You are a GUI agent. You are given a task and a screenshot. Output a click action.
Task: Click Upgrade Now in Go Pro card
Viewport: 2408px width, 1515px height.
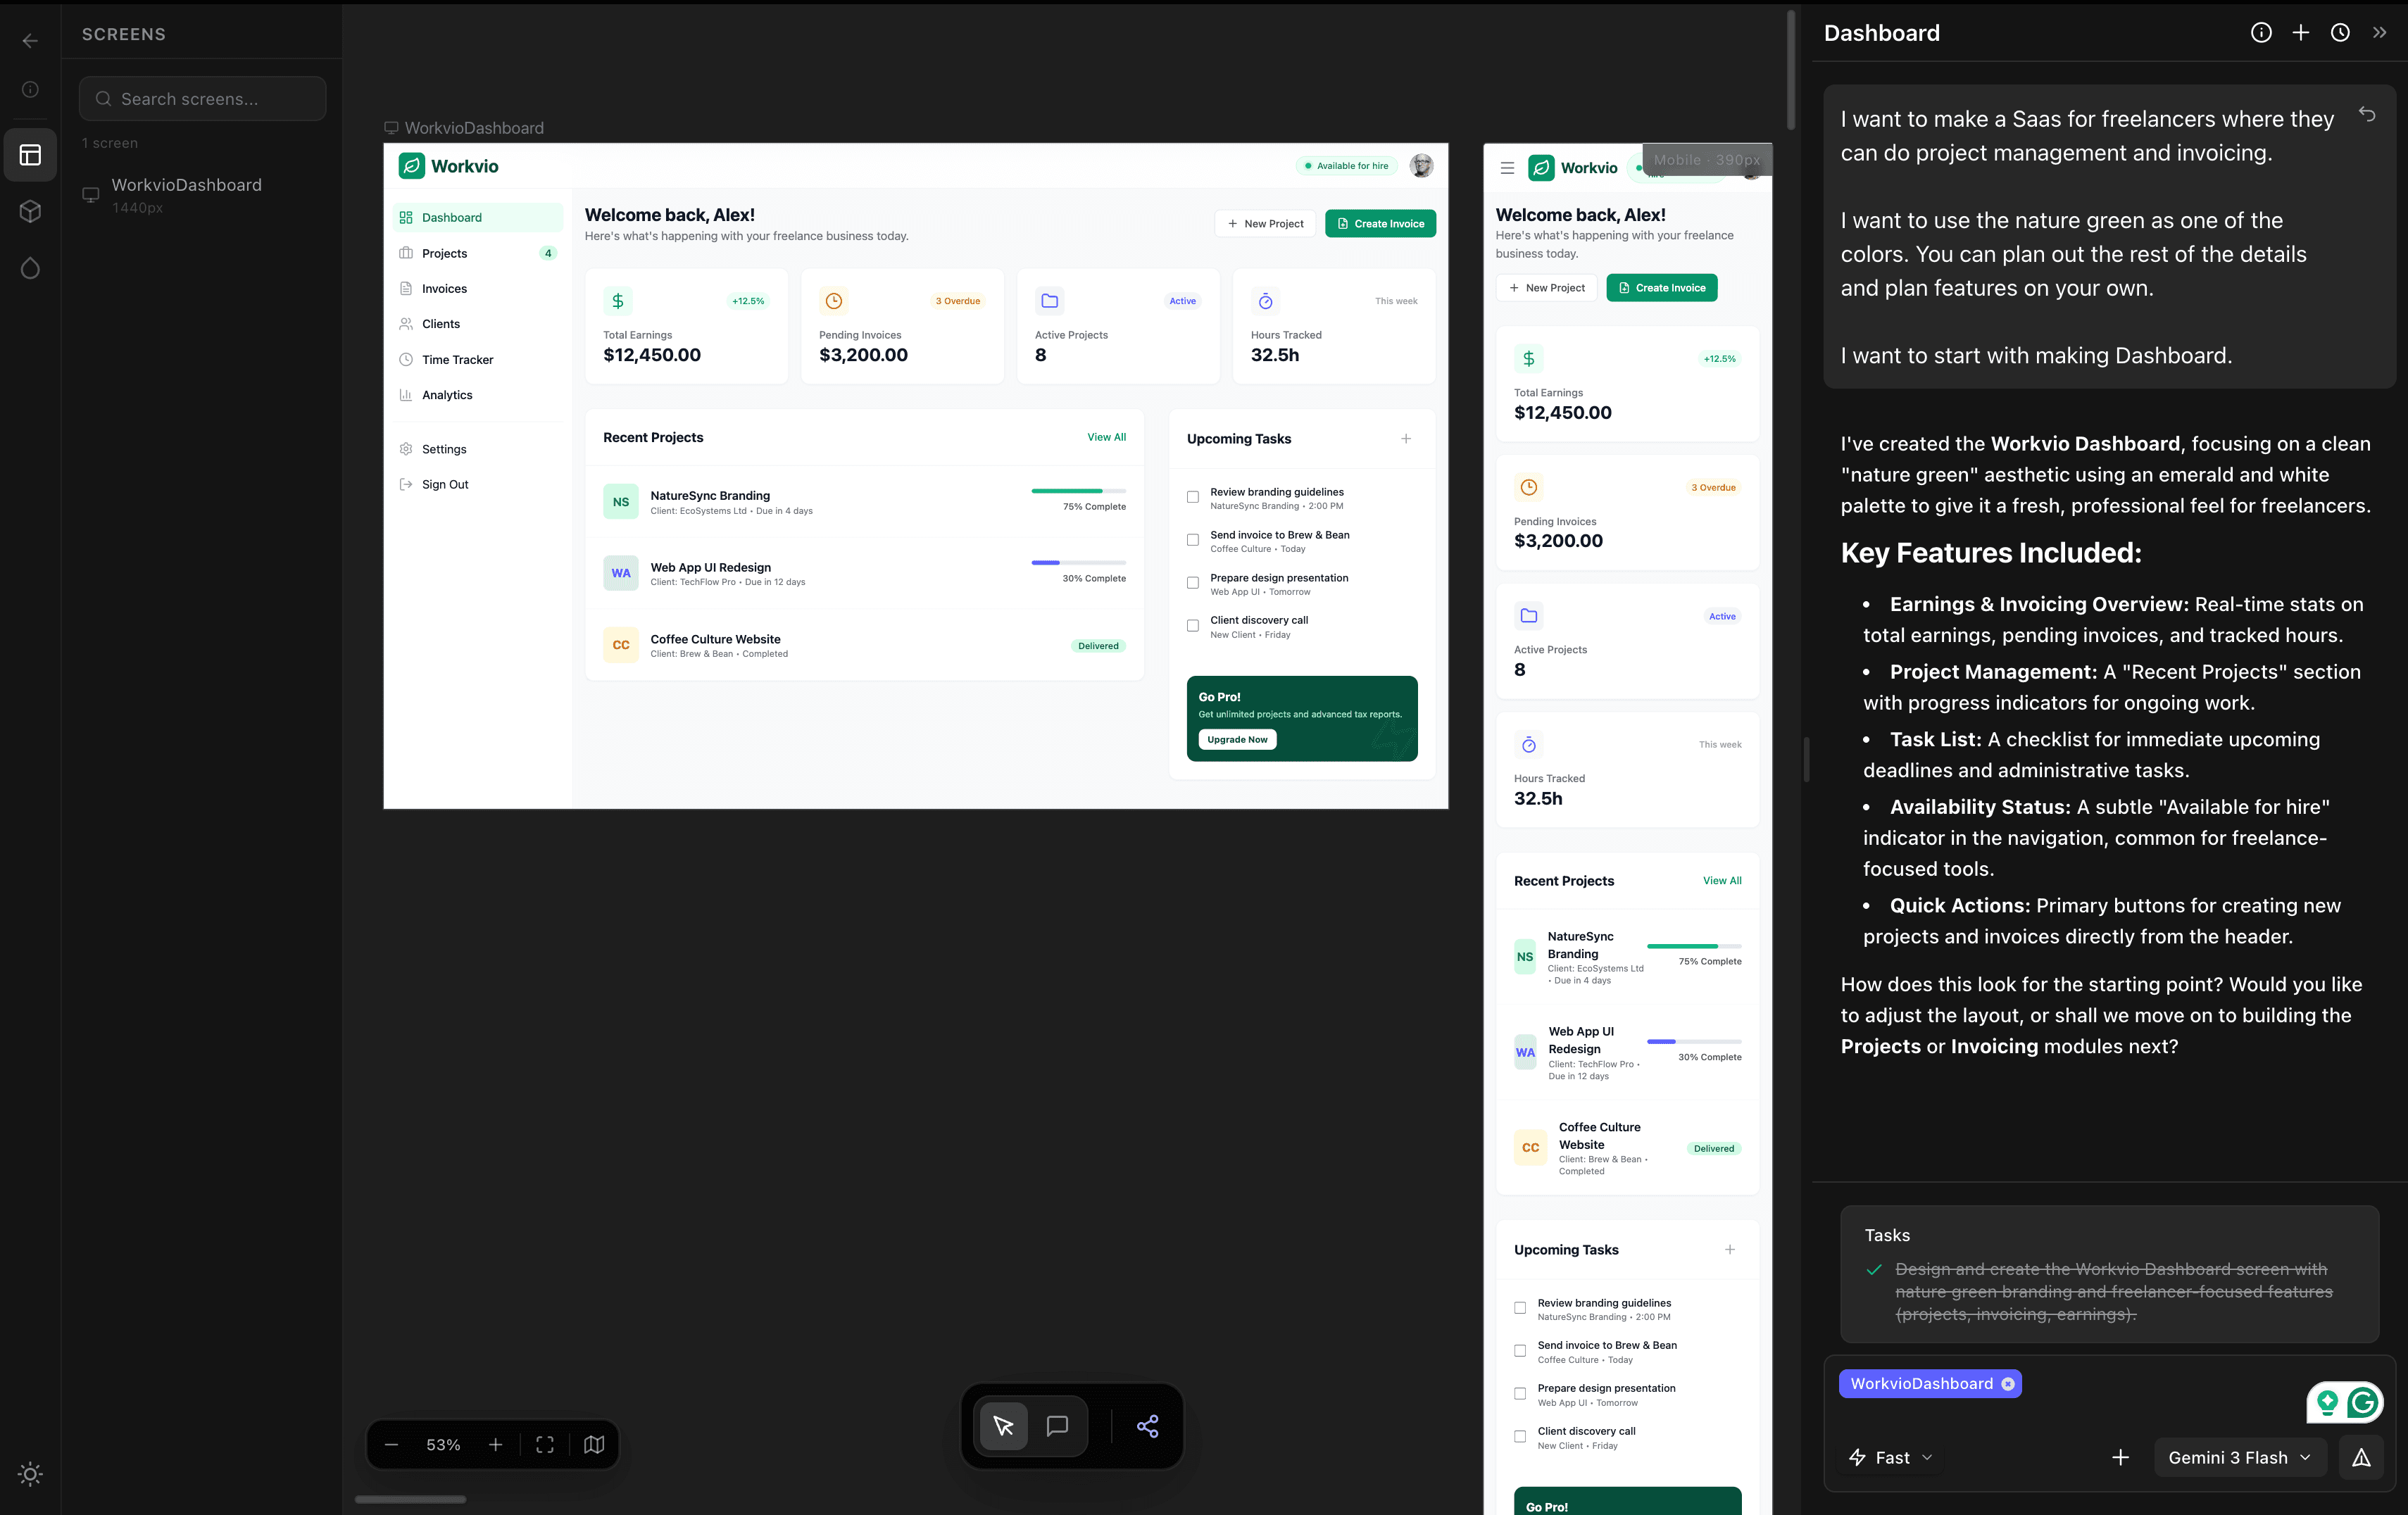1237,740
